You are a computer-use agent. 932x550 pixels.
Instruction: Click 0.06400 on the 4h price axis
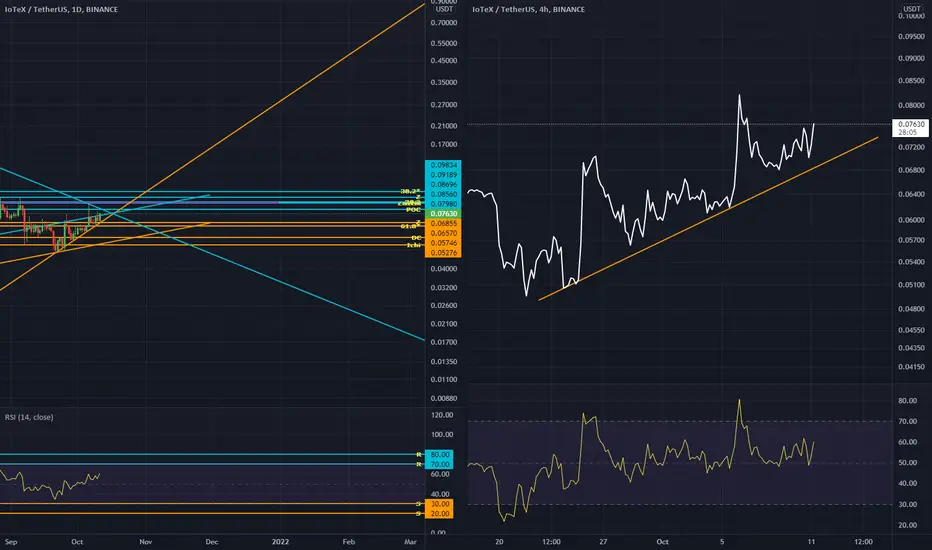[911, 194]
